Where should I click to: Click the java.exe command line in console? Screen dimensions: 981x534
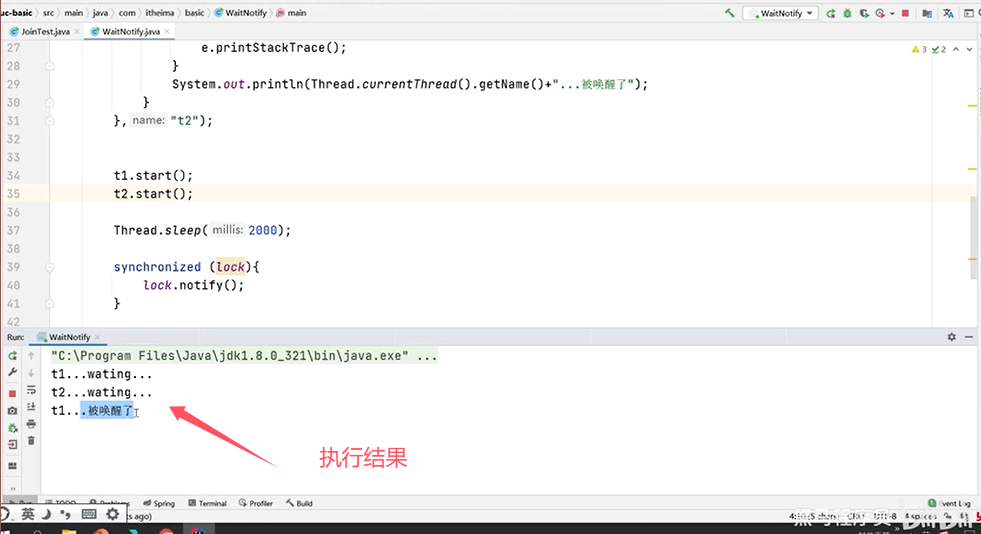244,356
